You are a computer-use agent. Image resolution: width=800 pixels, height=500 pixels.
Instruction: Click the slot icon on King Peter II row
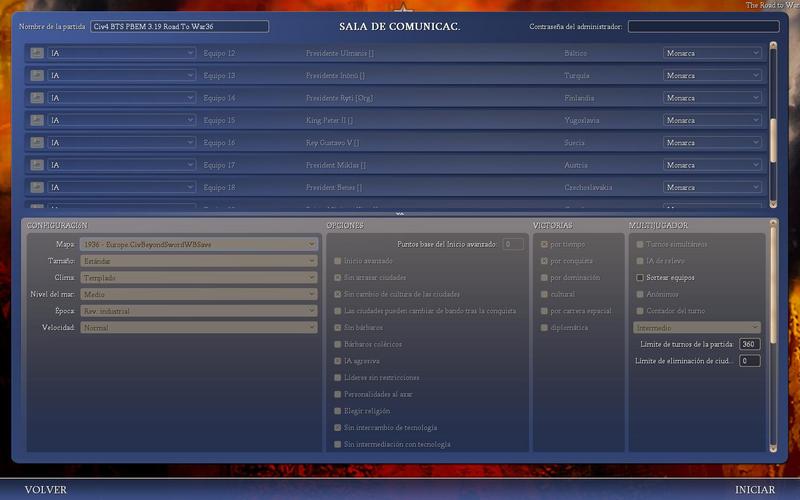[37, 120]
